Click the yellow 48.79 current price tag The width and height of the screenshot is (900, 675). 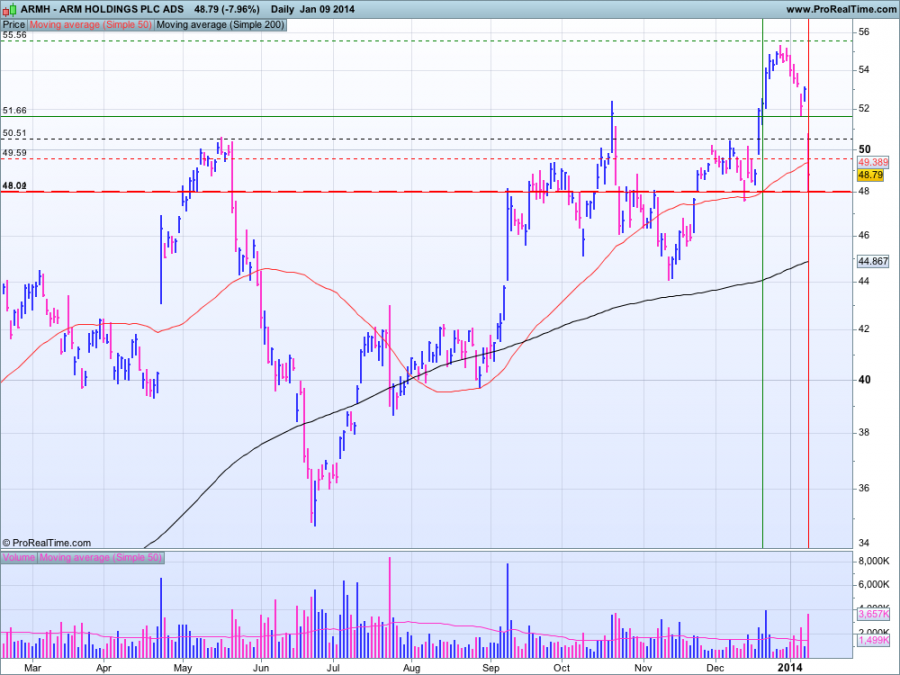point(871,175)
